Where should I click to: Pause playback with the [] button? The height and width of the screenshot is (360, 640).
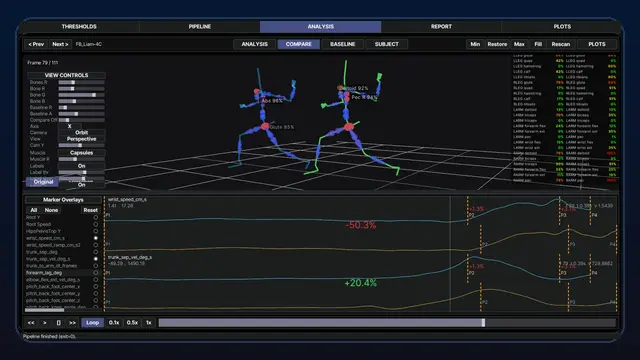tap(58, 323)
